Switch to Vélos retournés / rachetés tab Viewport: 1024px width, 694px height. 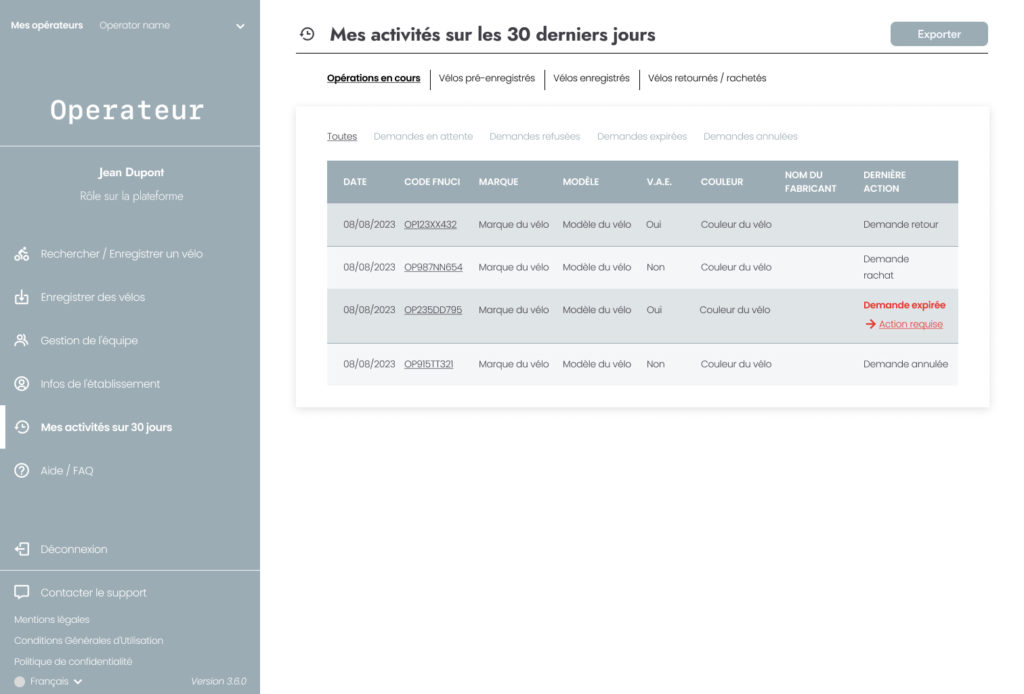point(707,78)
